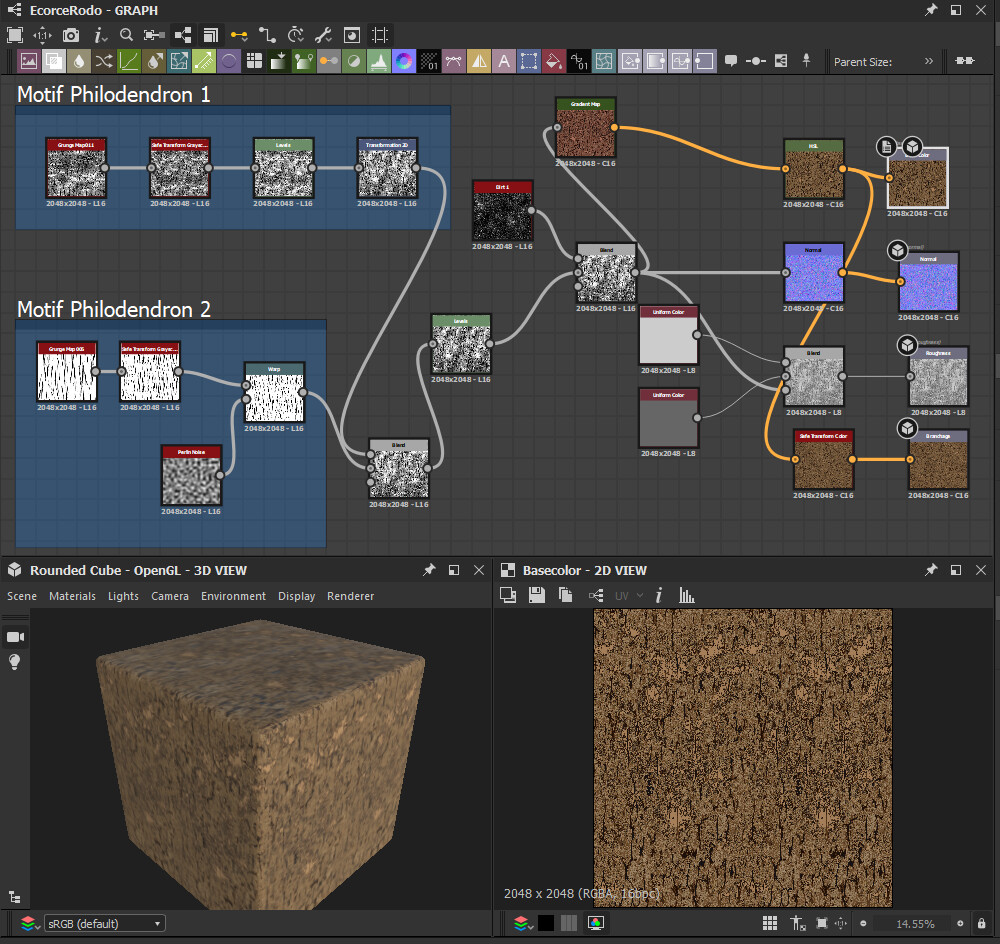This screenshot has width=1000, height=944.
Task: Select the Blend node tool in toolbar
Action: 53,60
